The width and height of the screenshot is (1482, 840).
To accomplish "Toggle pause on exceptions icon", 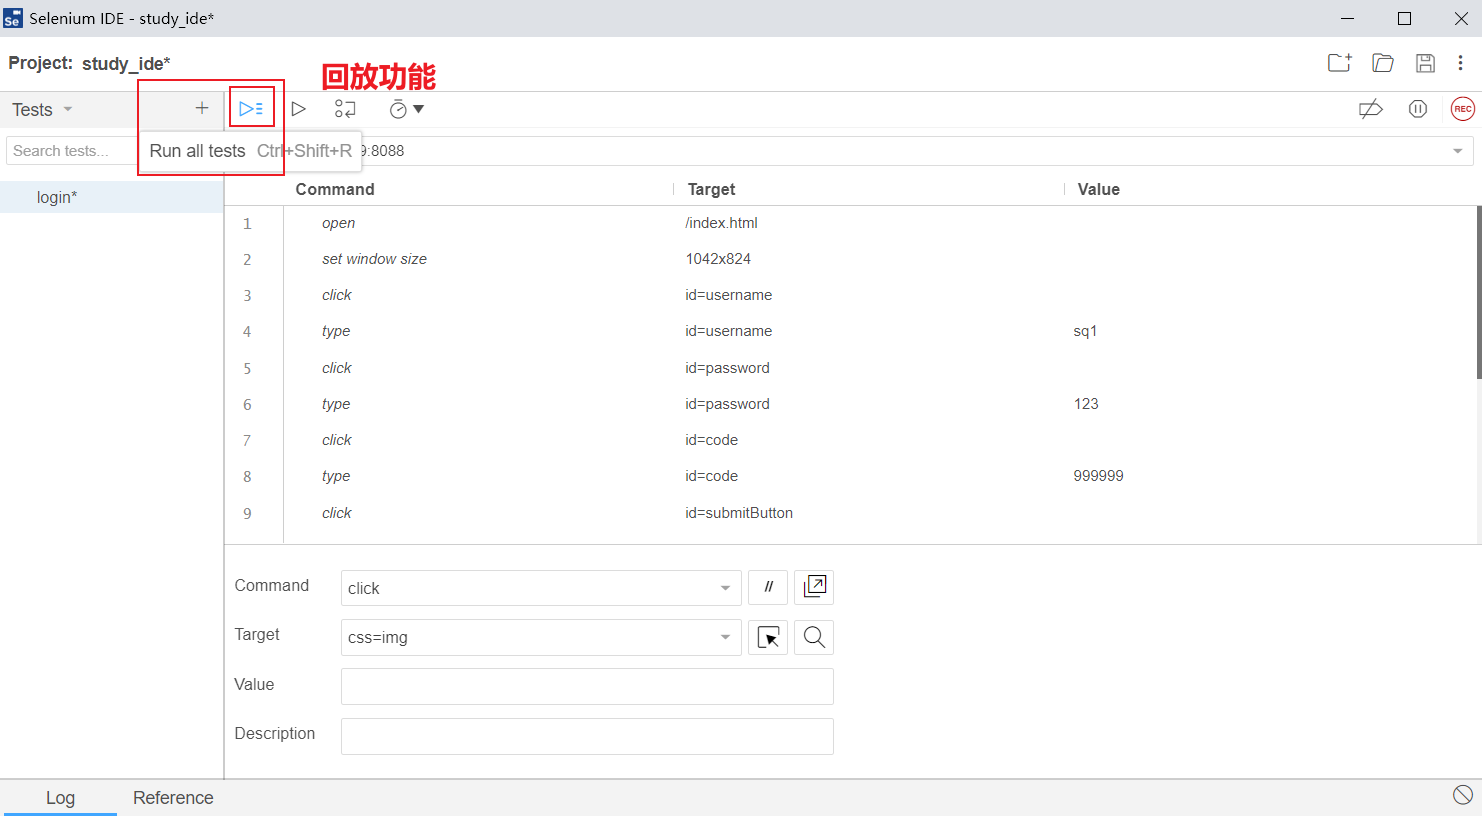I will tap(1418, 109).
